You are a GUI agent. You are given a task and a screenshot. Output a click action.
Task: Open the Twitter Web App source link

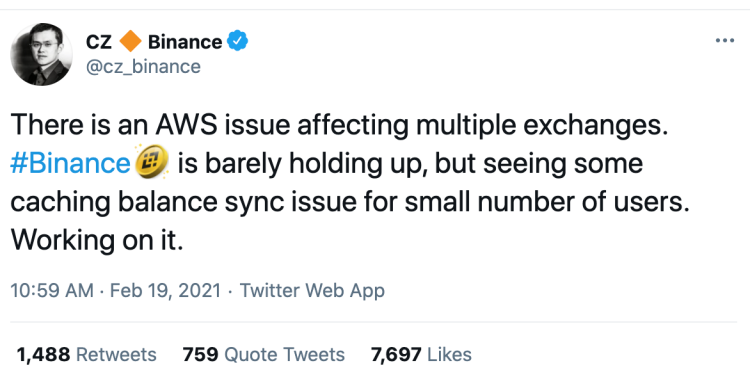point(312,290)
